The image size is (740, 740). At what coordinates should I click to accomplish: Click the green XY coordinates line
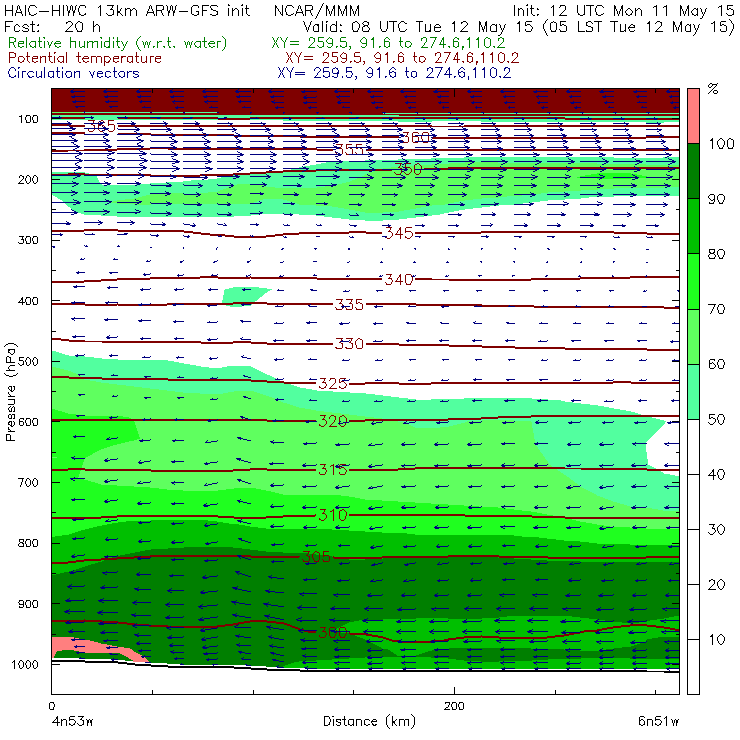(x=388, y=43)
